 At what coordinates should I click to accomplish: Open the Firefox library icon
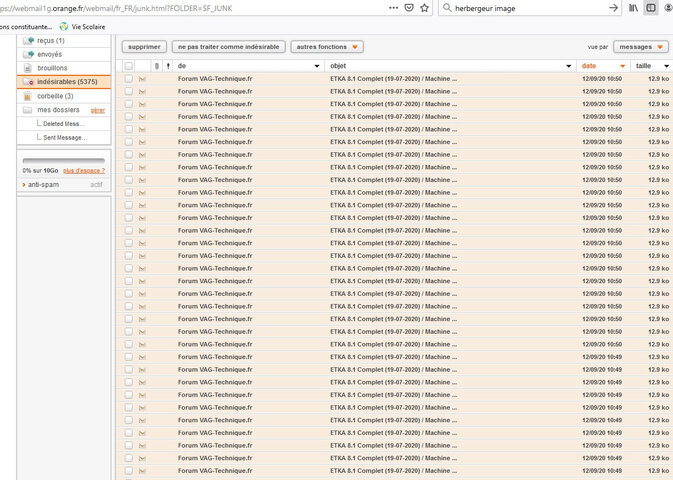634,8
